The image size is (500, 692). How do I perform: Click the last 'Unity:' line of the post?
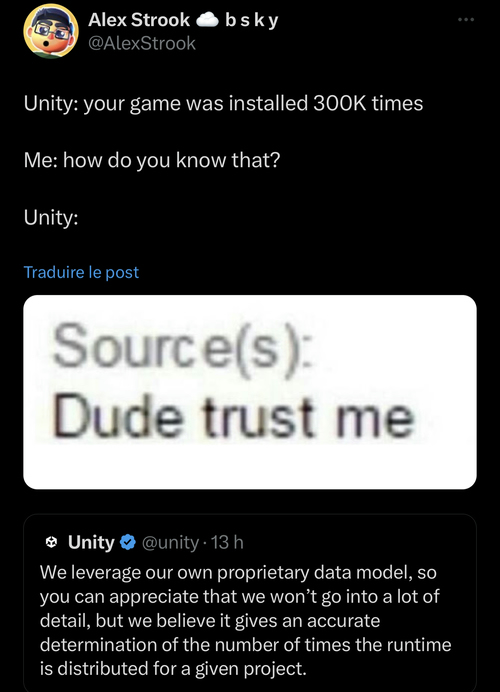pyautogui.click(x=51, y=217)
